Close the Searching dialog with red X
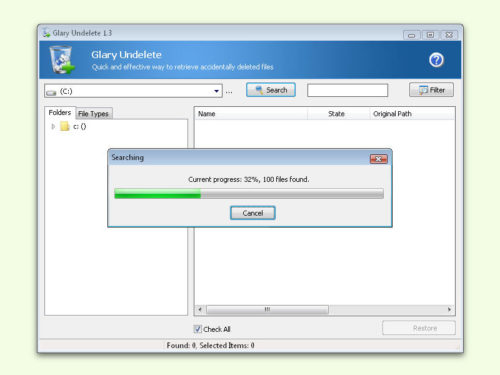The image size is (500, 375). point(379,159)
